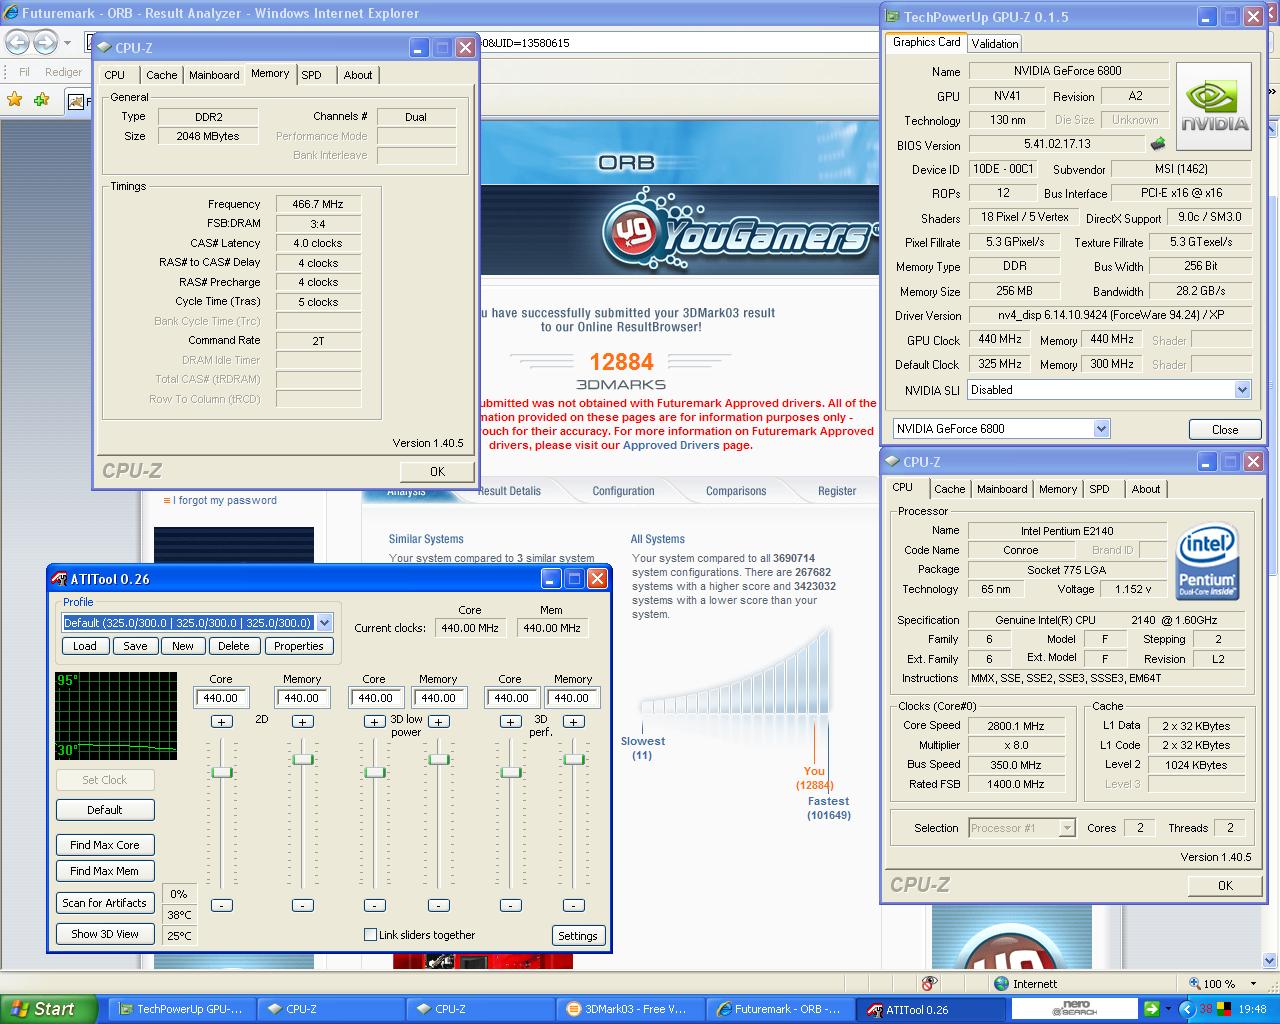Viewport: 1280px width, 1024px height.
Task: Open the SPD tab in left CPU-Z window
Action: tap(312, 75)
